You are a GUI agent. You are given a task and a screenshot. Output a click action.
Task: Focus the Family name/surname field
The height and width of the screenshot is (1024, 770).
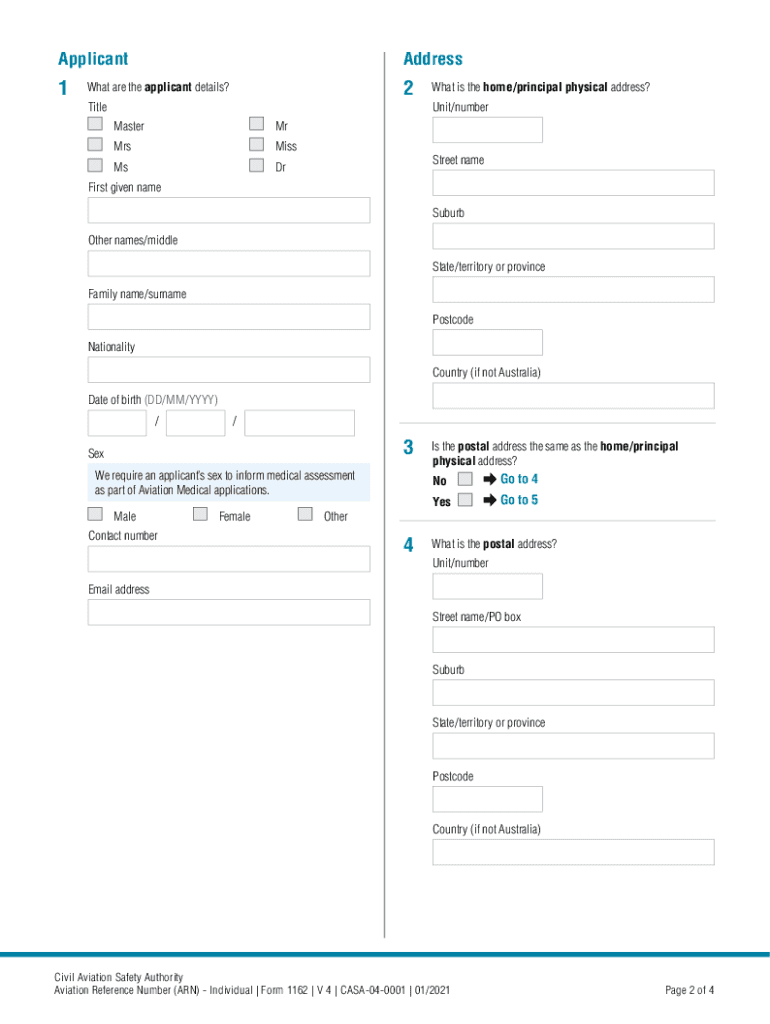(x=229, y=317)
